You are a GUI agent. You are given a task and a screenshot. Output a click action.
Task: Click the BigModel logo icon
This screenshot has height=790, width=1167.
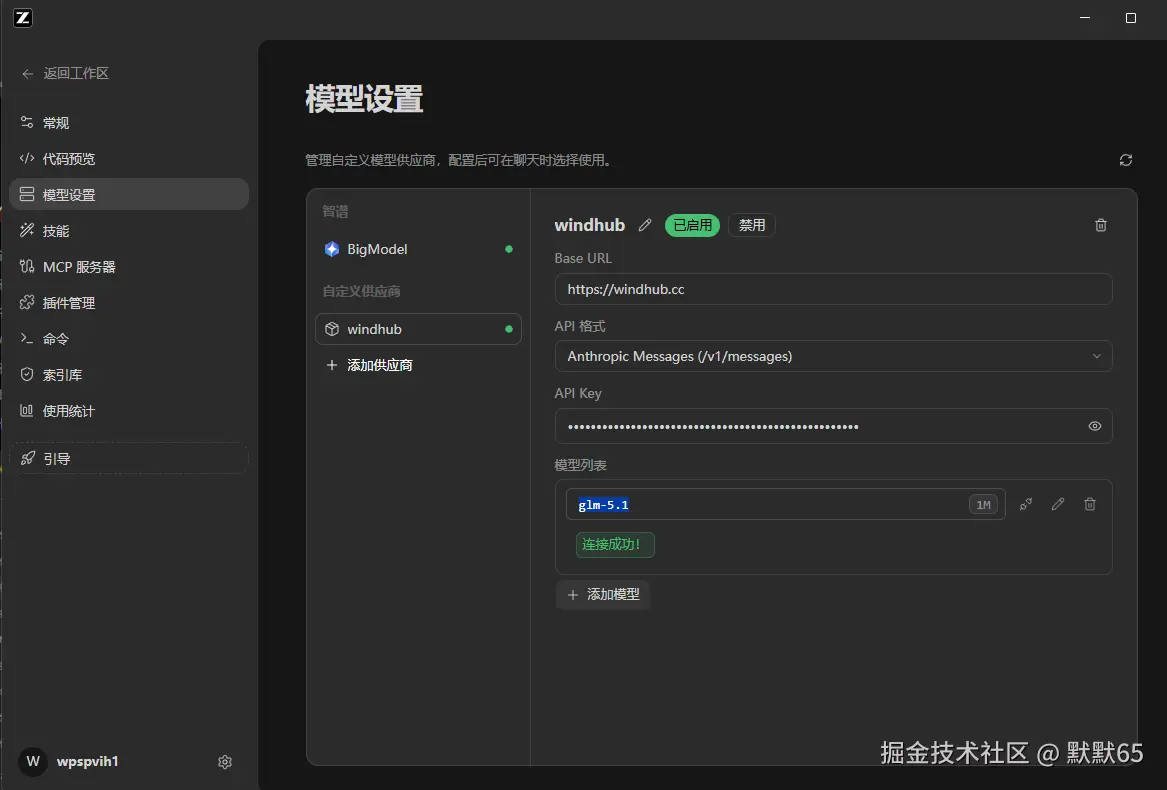(x=332, y=249)
